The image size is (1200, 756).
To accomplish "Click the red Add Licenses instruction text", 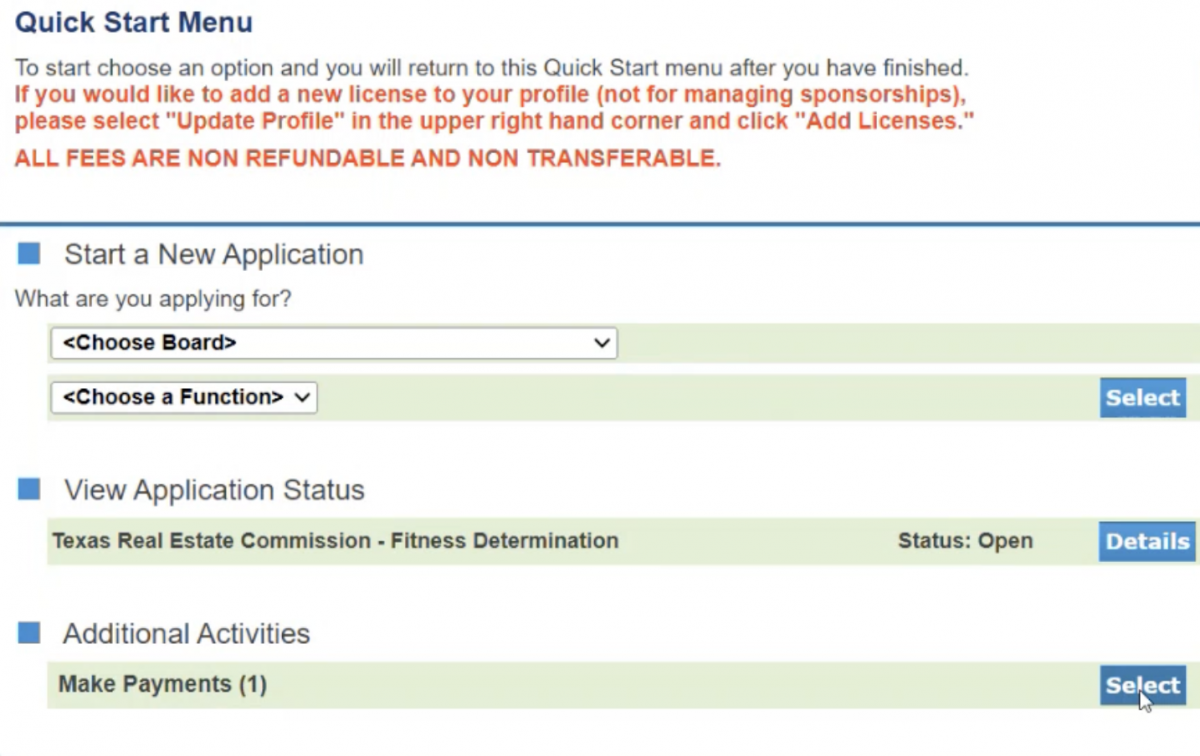I will pos(494,108).
